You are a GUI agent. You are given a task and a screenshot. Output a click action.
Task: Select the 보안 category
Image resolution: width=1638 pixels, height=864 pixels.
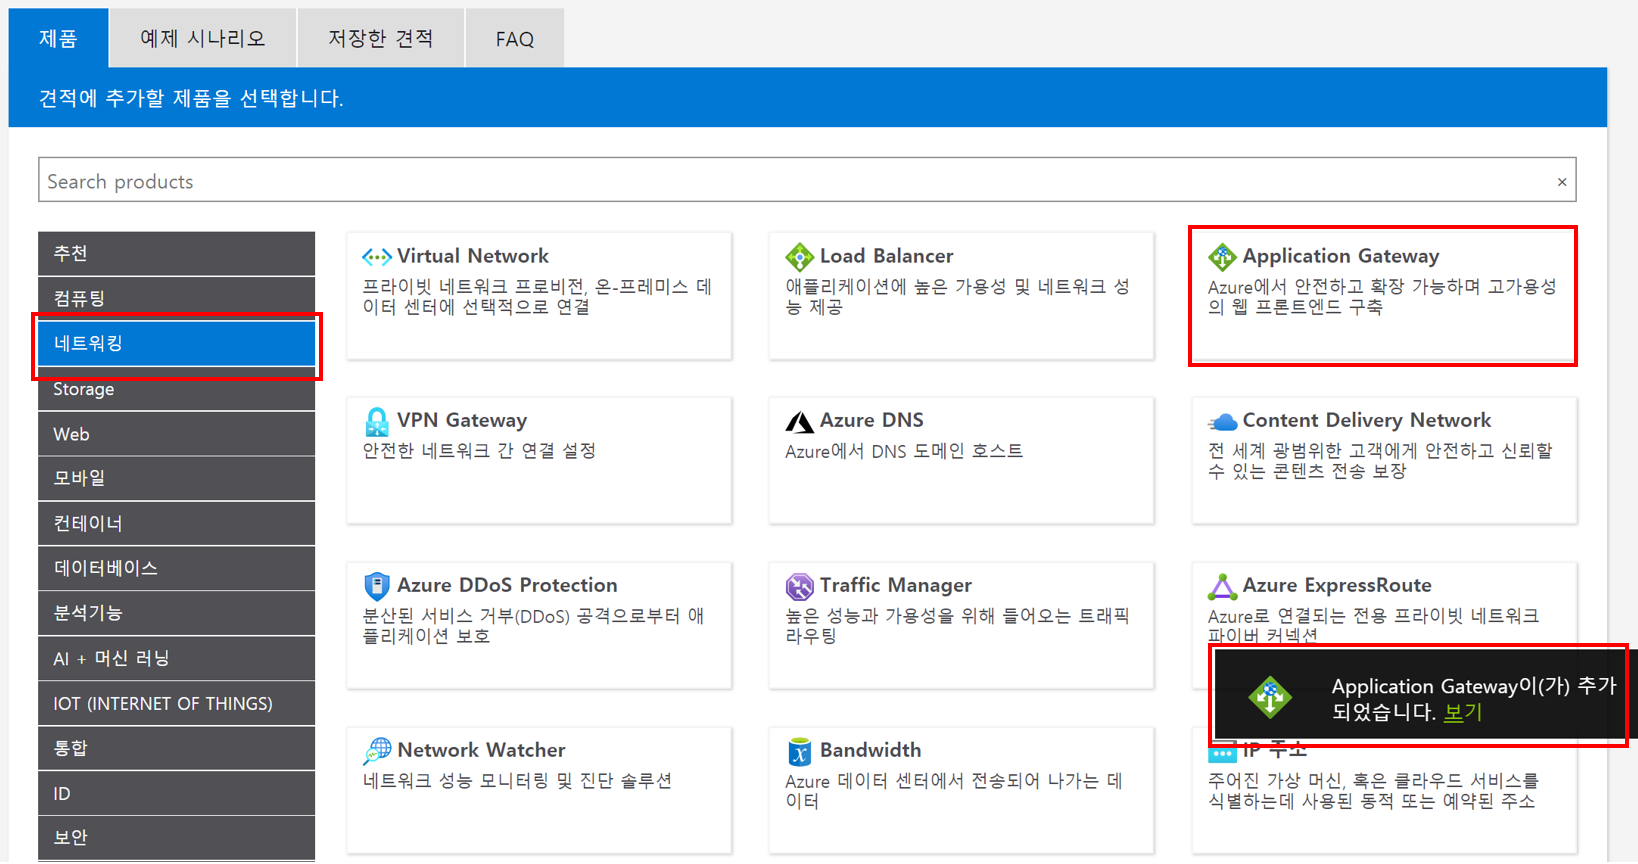pos(176,838)
